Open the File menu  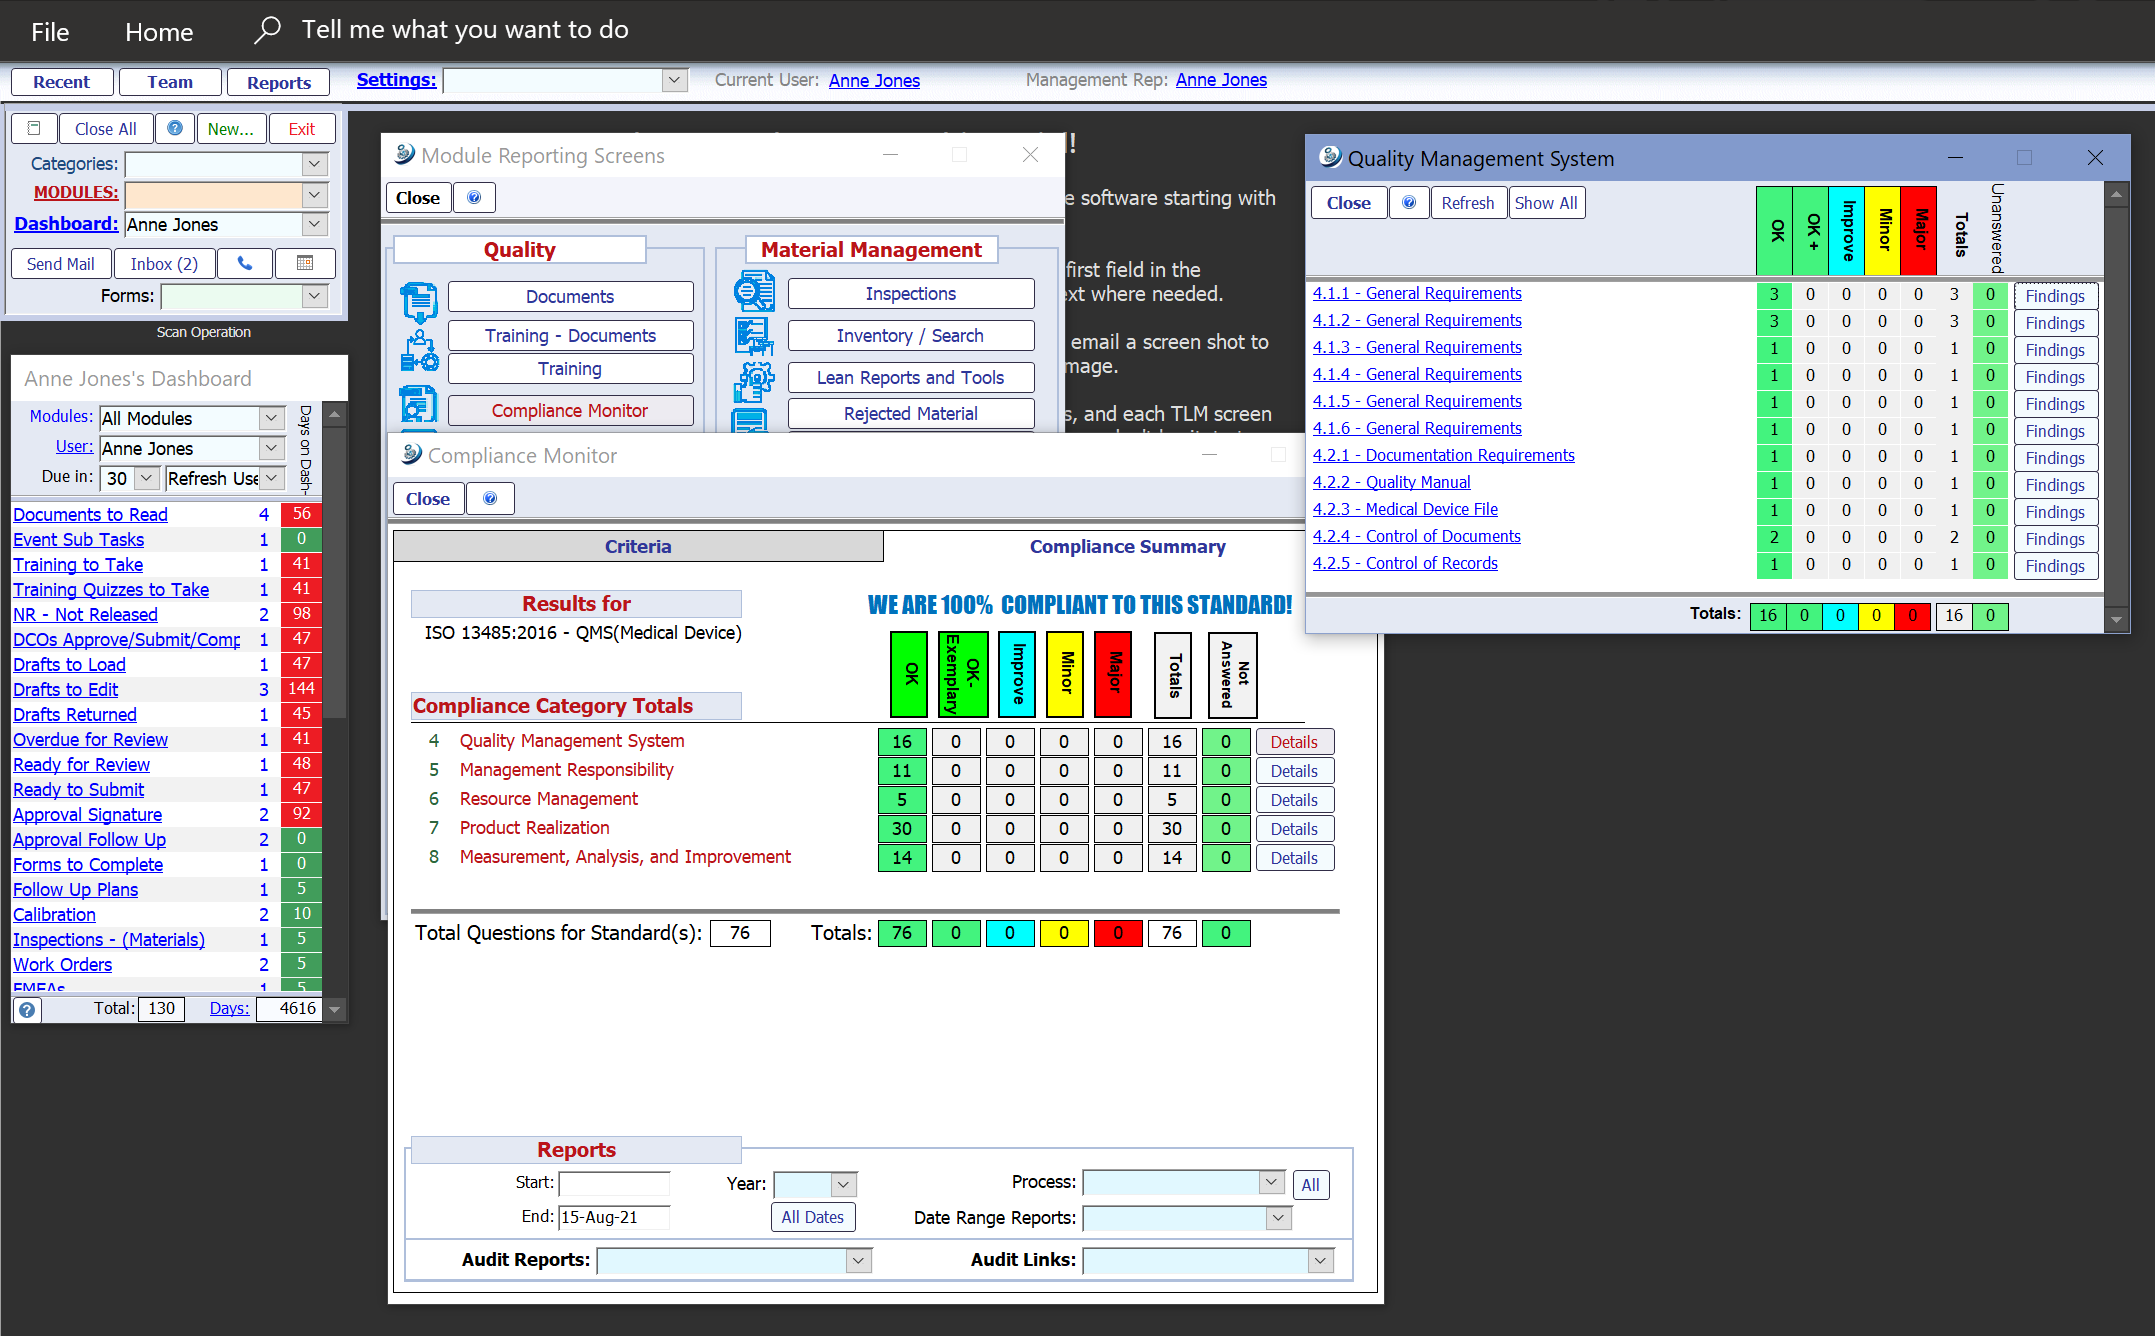point(49,31)
